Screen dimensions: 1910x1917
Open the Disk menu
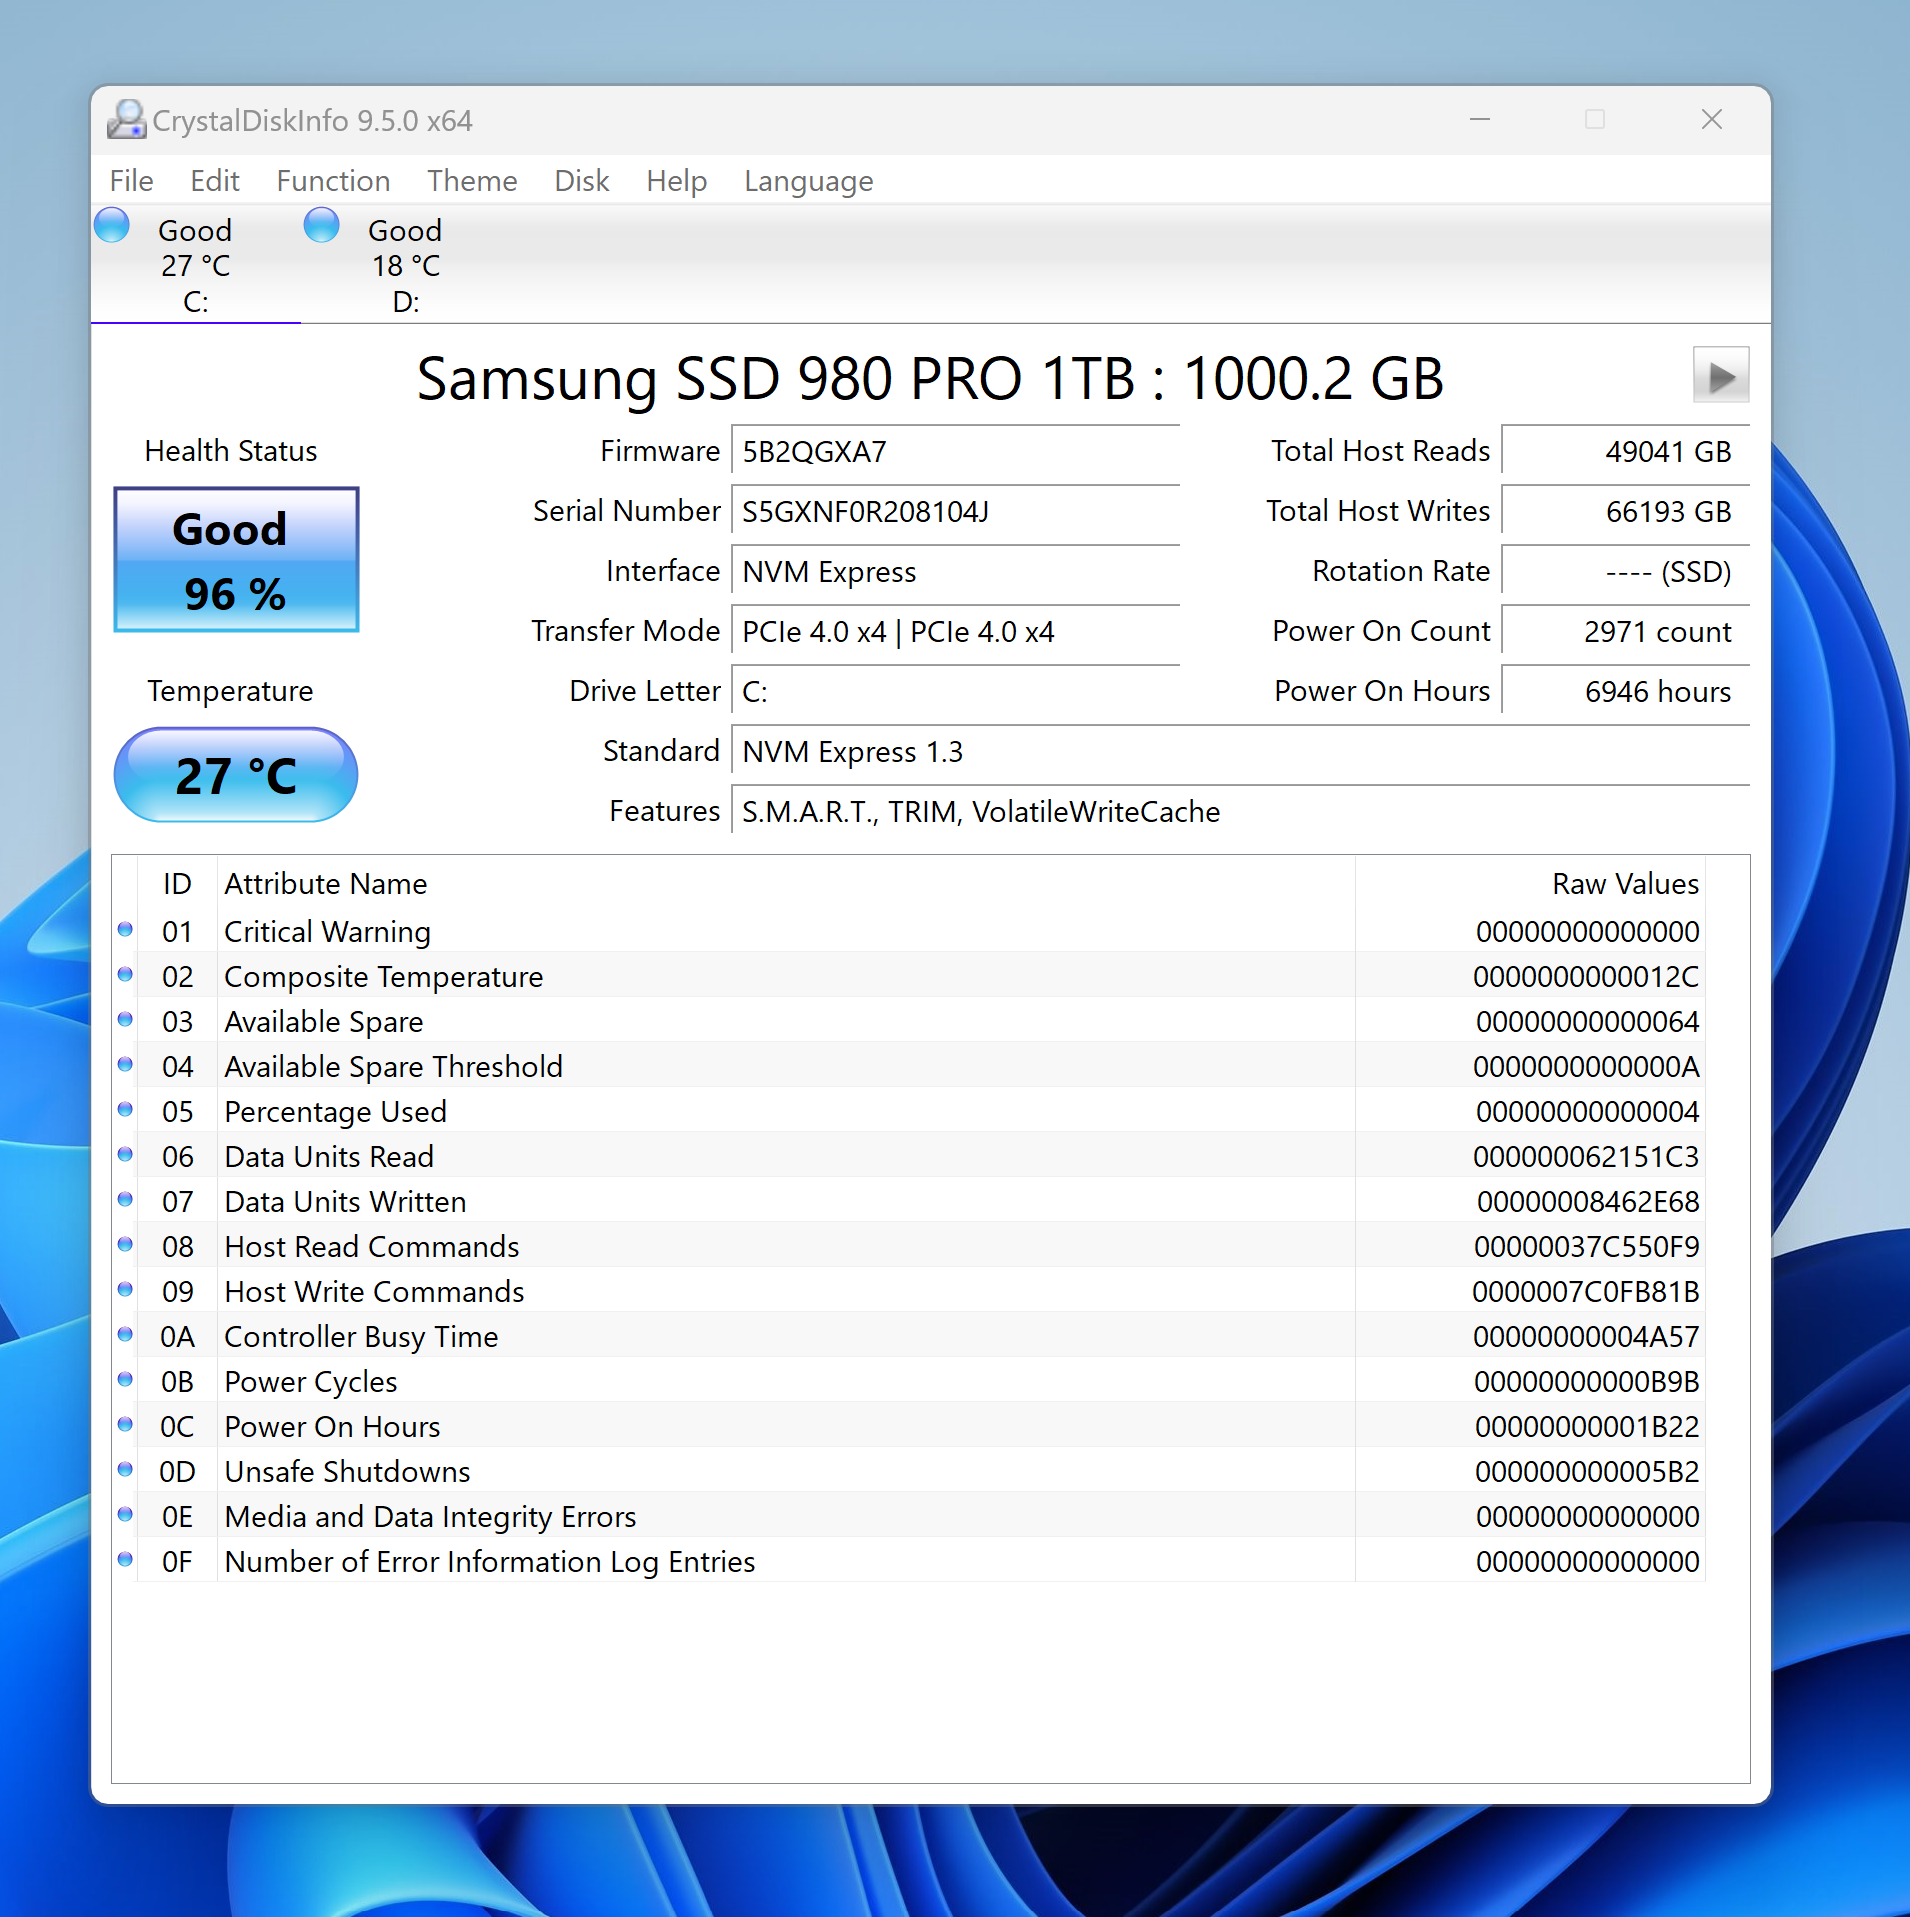click(582, 181)
